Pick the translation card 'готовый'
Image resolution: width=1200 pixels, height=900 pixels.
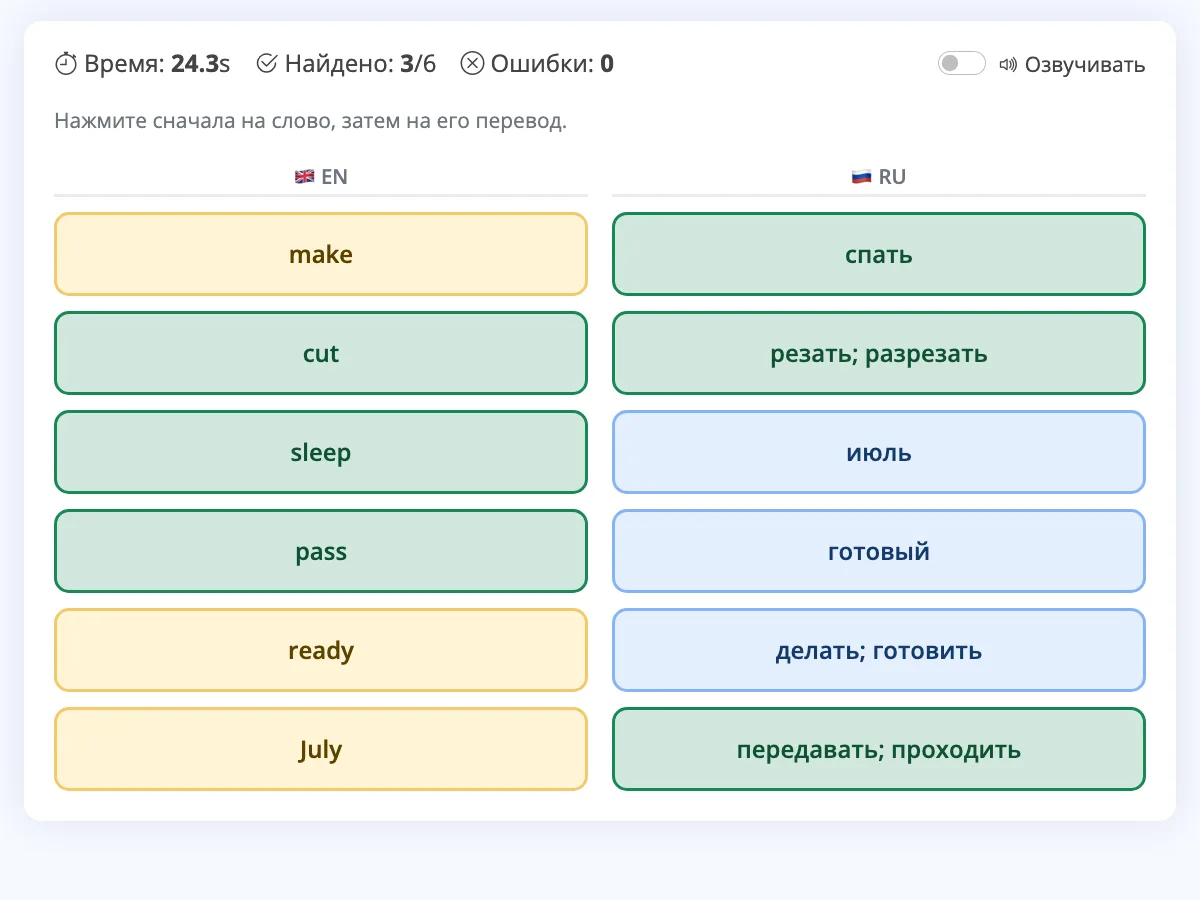click(x=879, y=551)
